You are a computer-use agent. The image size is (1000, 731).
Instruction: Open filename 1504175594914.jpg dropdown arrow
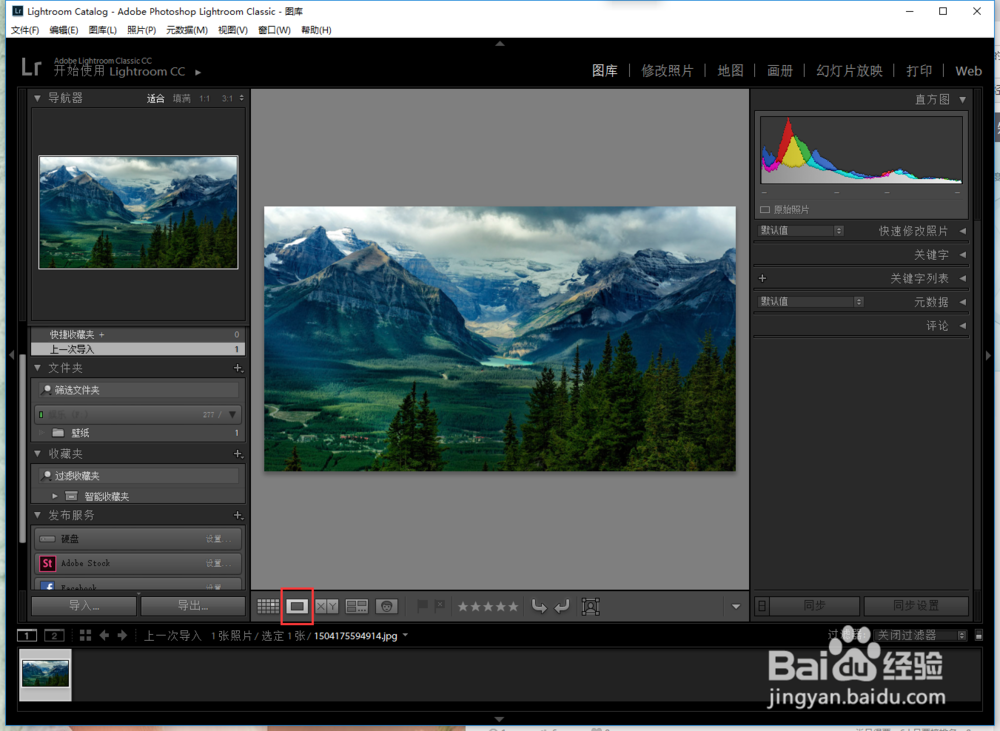tap(406, 635)
